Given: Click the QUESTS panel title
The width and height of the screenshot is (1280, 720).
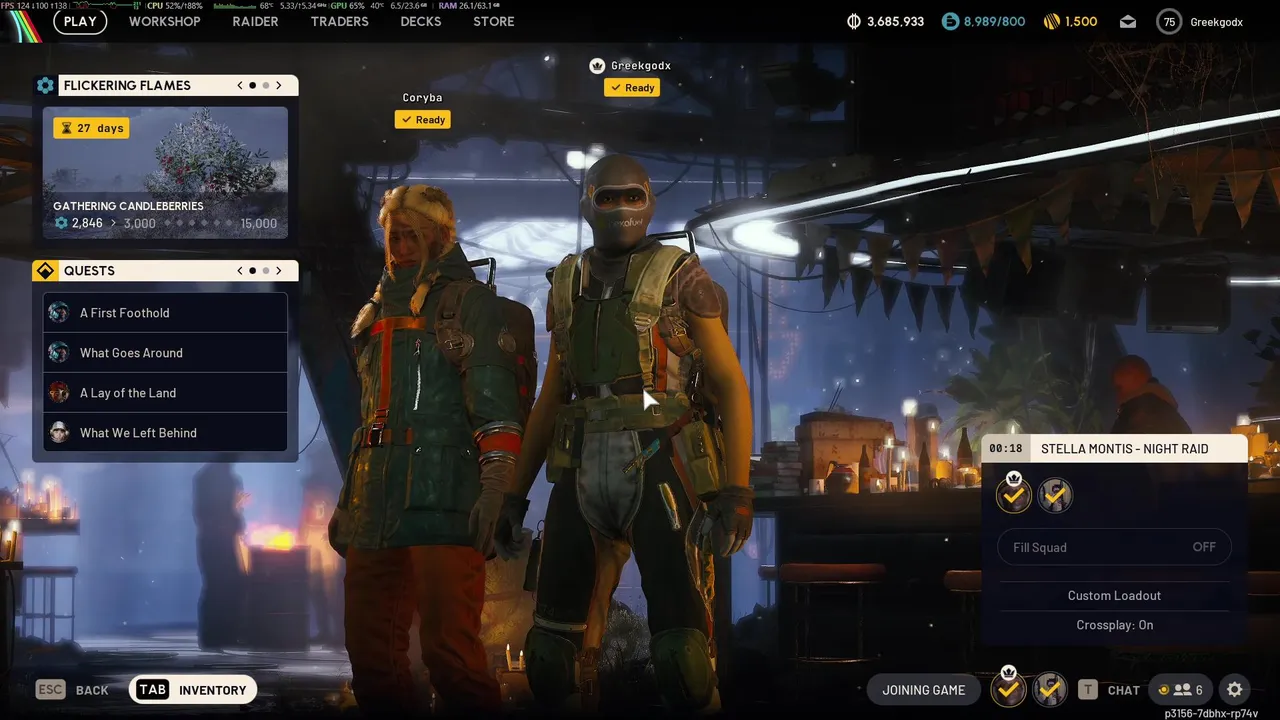Looking at the screenshot, I should click(89, 271).
